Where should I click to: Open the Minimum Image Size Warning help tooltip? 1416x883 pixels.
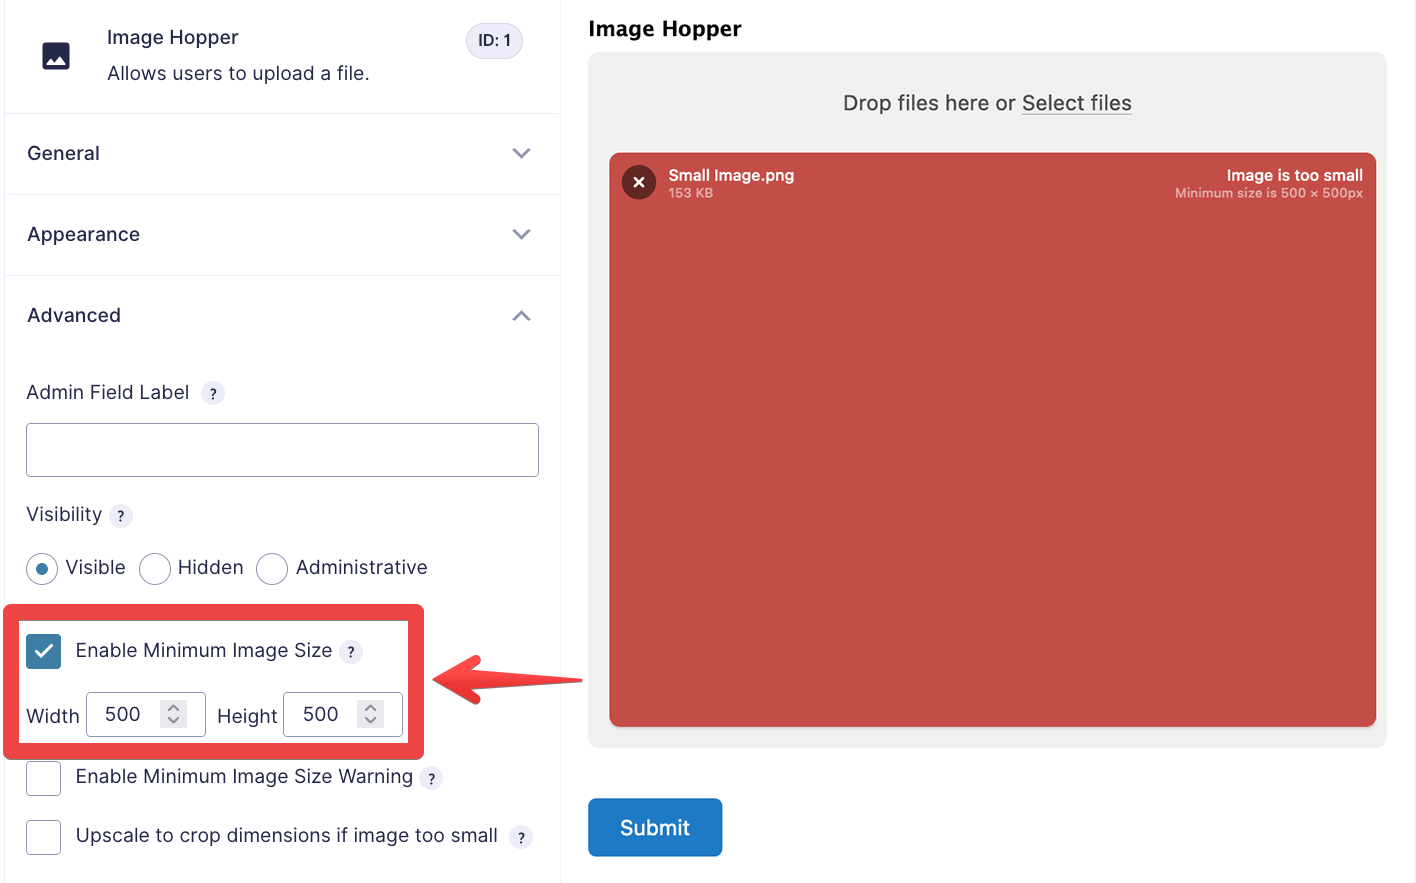tap(431, 777)
